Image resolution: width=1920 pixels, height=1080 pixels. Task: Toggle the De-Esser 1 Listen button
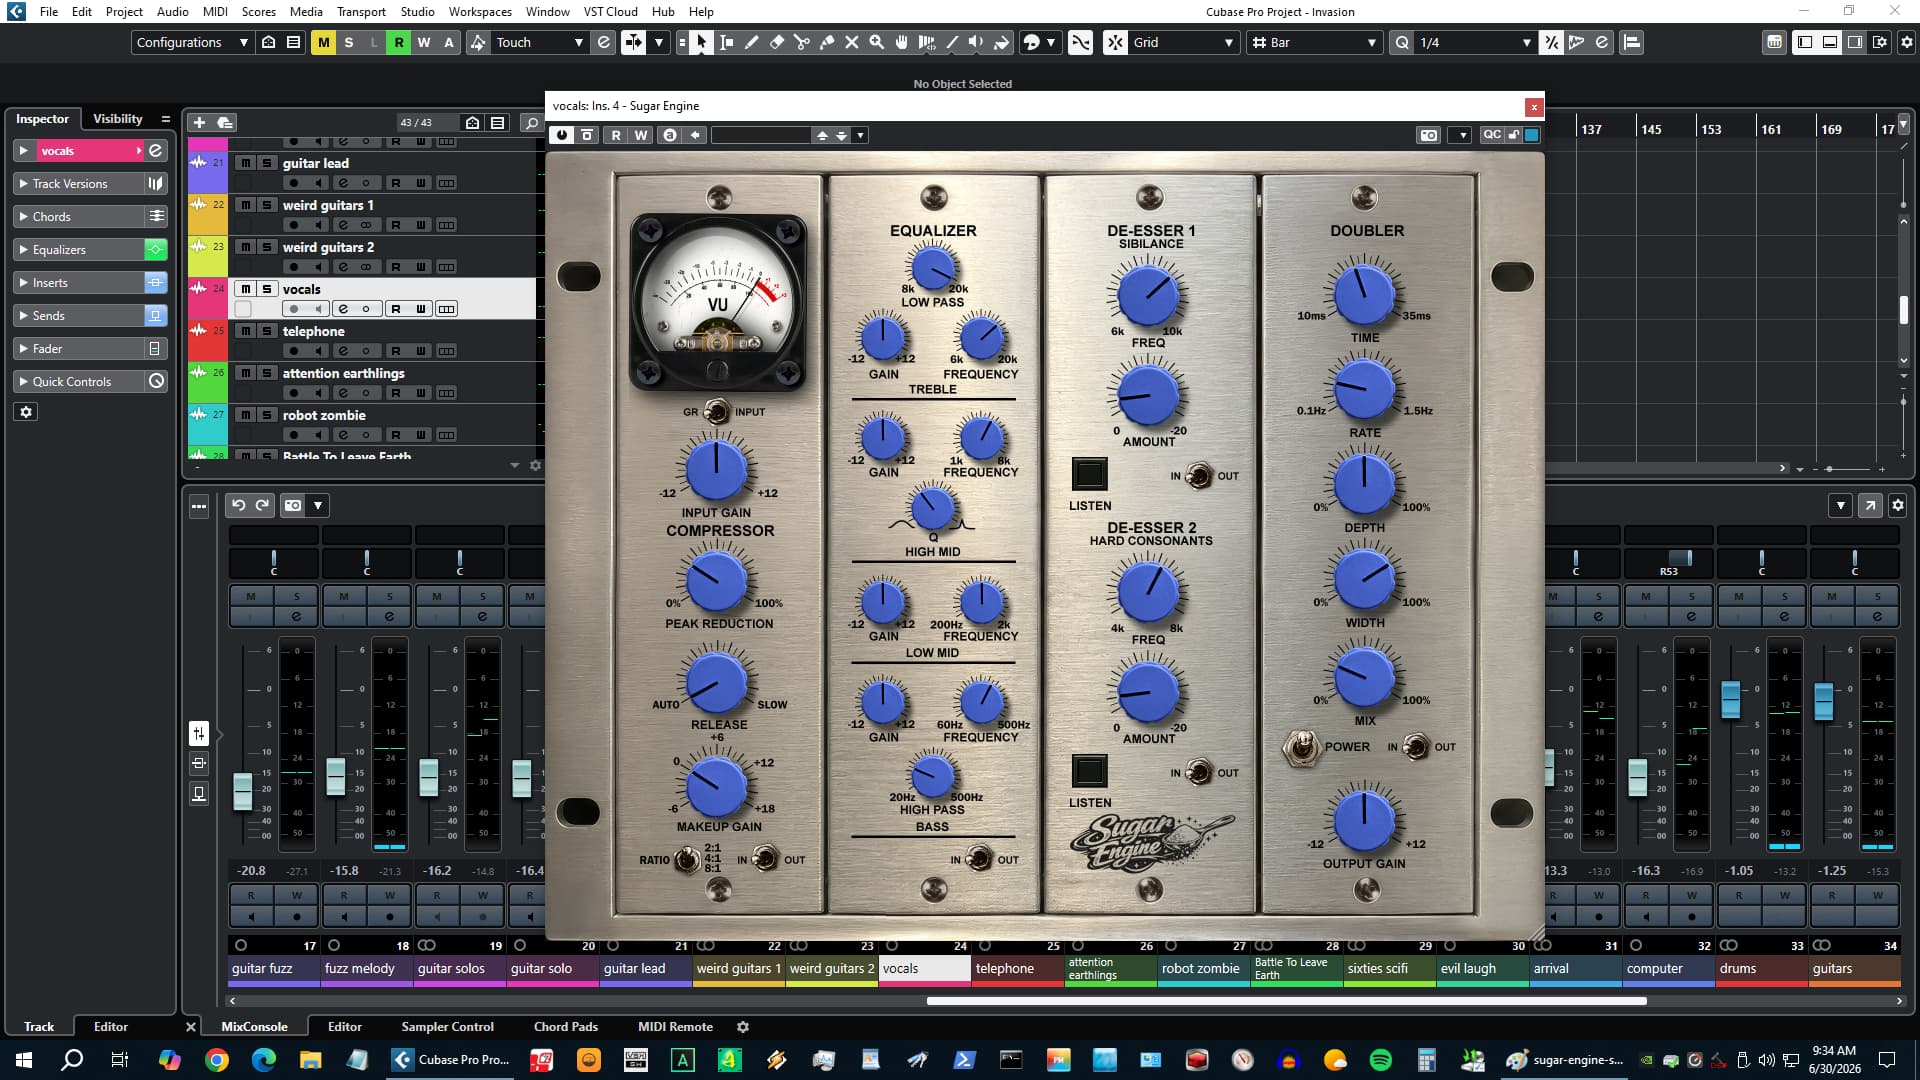pos(1089,474)
